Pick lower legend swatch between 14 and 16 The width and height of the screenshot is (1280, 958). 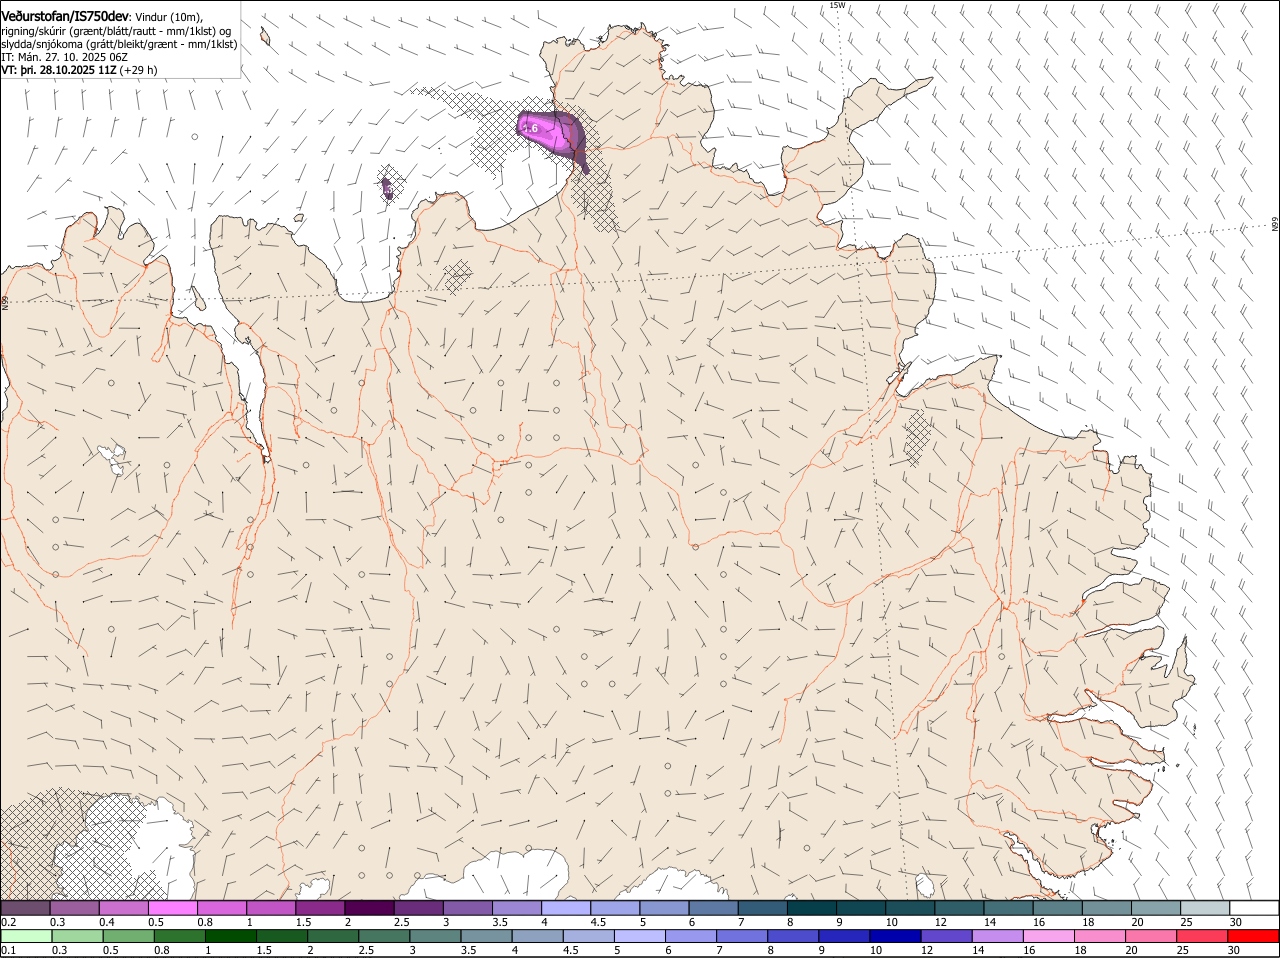[x=998, y=936]
